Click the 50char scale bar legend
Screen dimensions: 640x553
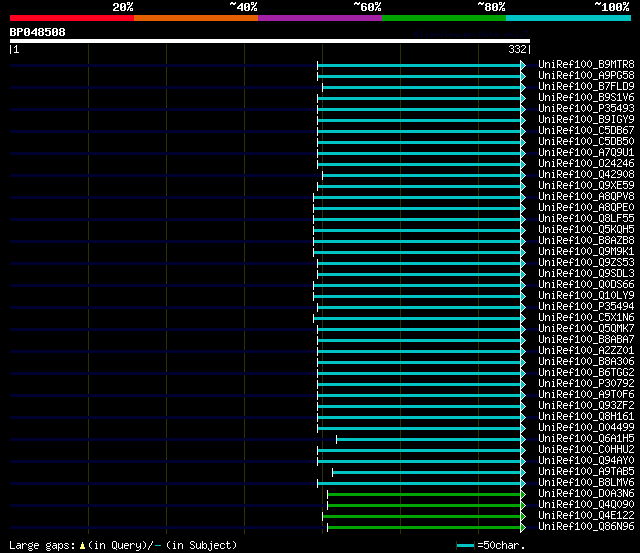tap(465, 546)
